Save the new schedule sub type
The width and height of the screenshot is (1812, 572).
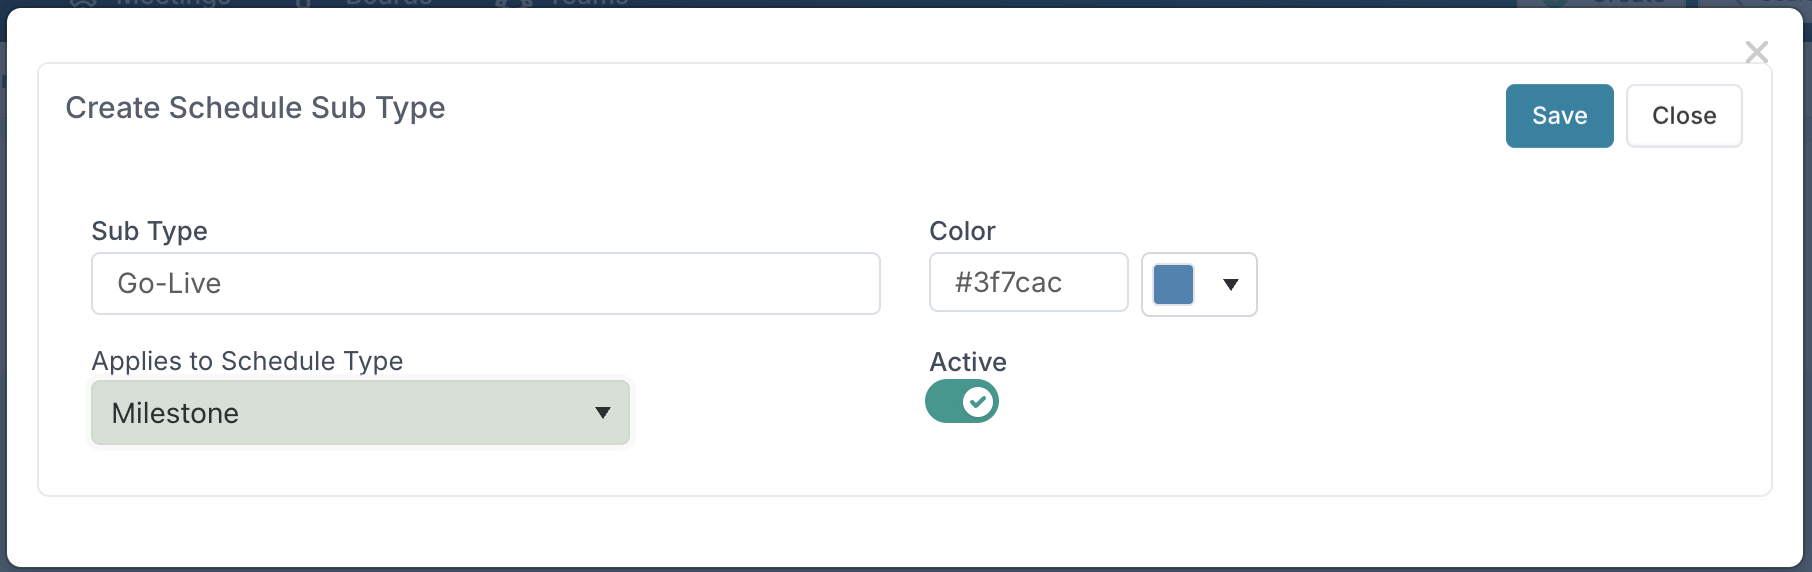(x=1559, y=116)
